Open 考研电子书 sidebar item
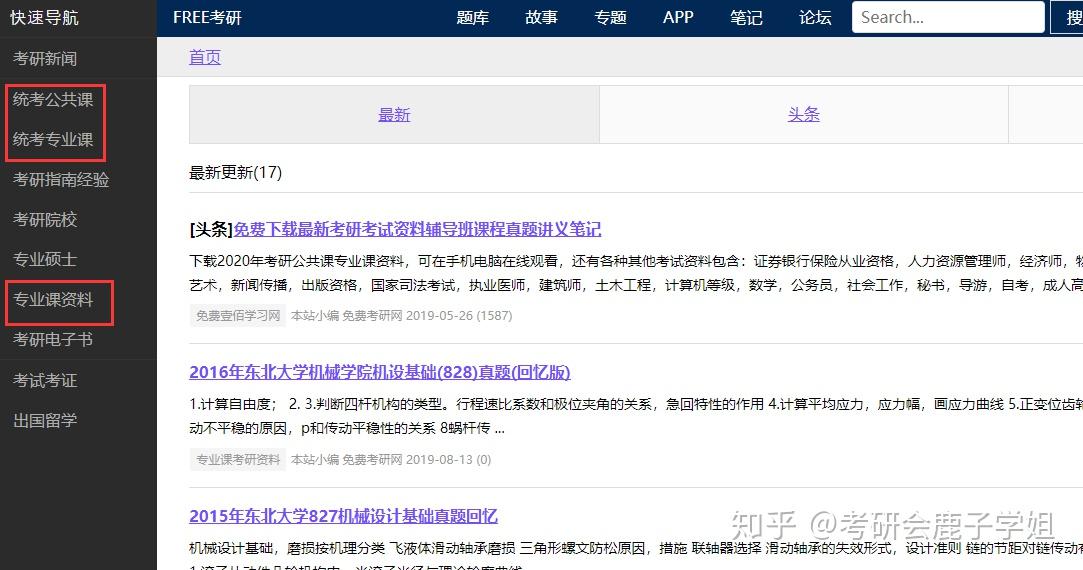The height and width of the screenshot is (570, 1083). click(x=53, y=340)
